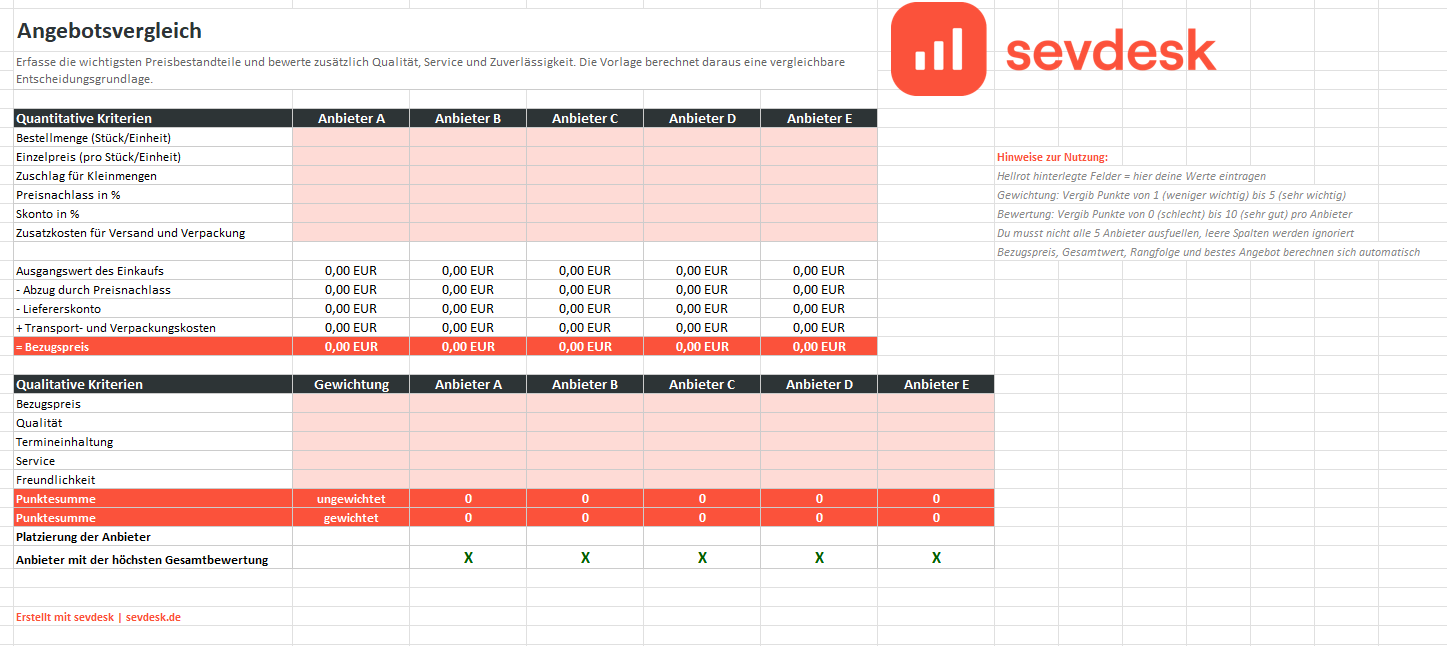Viewport: 1447px width, 646px height.
Task: Click Gewichtung input cell for Termineinhaltung
Action: point(351,441)
